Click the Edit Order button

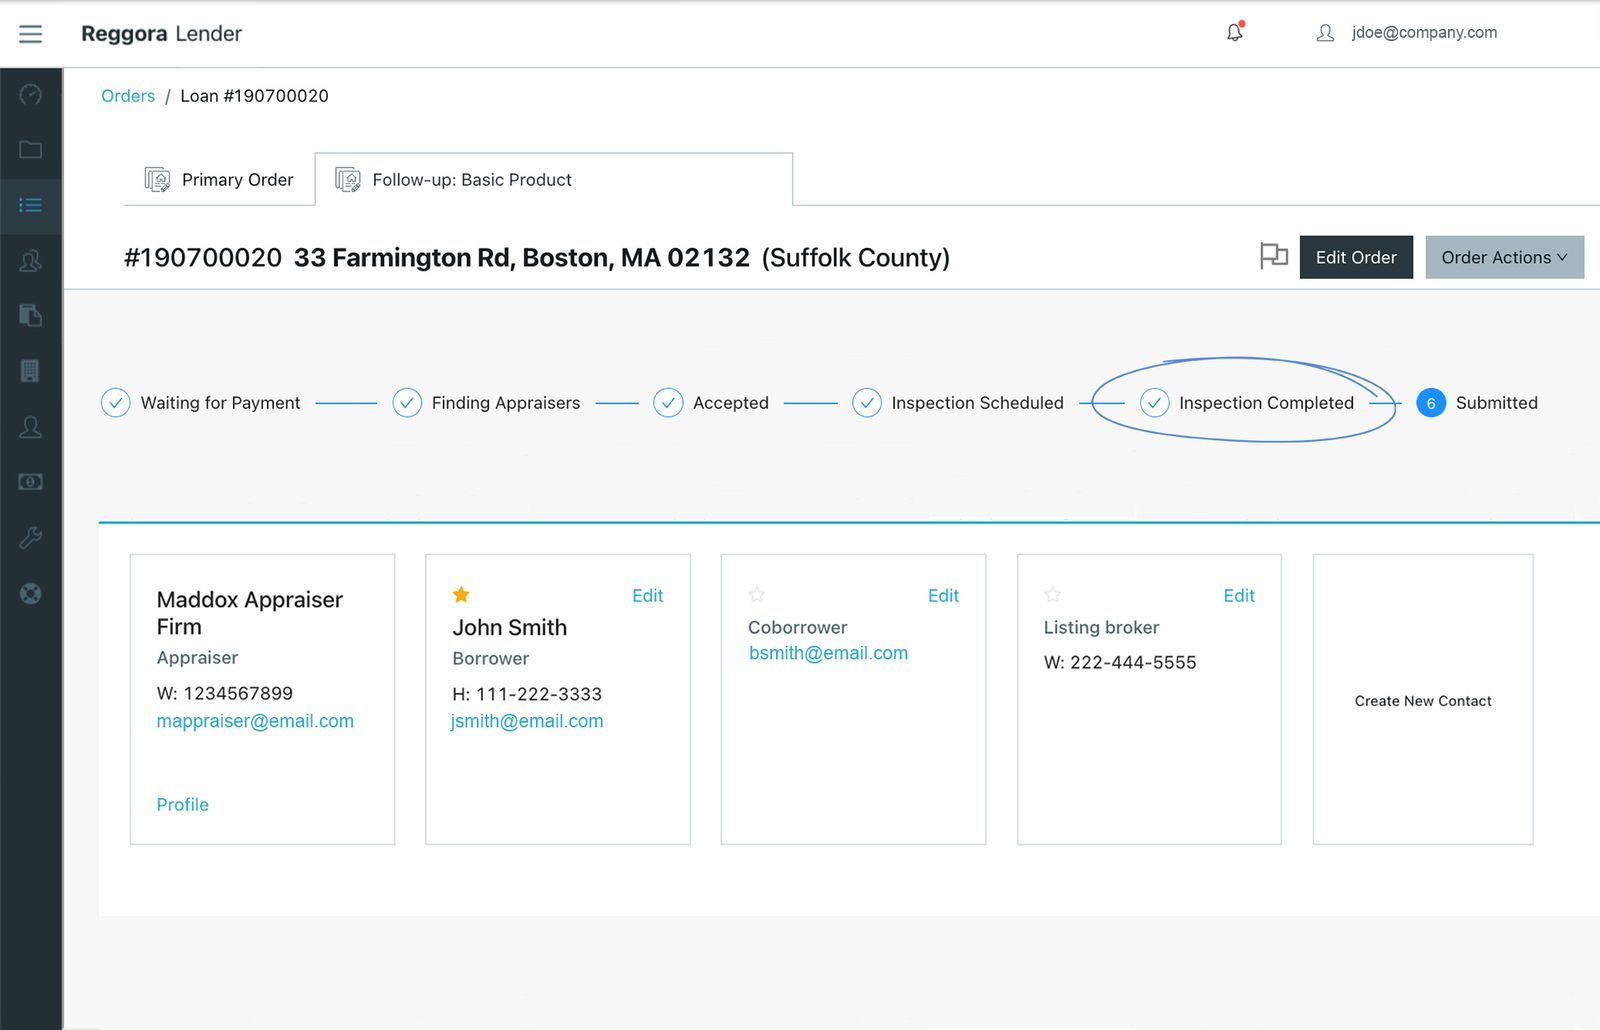[x=1355, y=257]
